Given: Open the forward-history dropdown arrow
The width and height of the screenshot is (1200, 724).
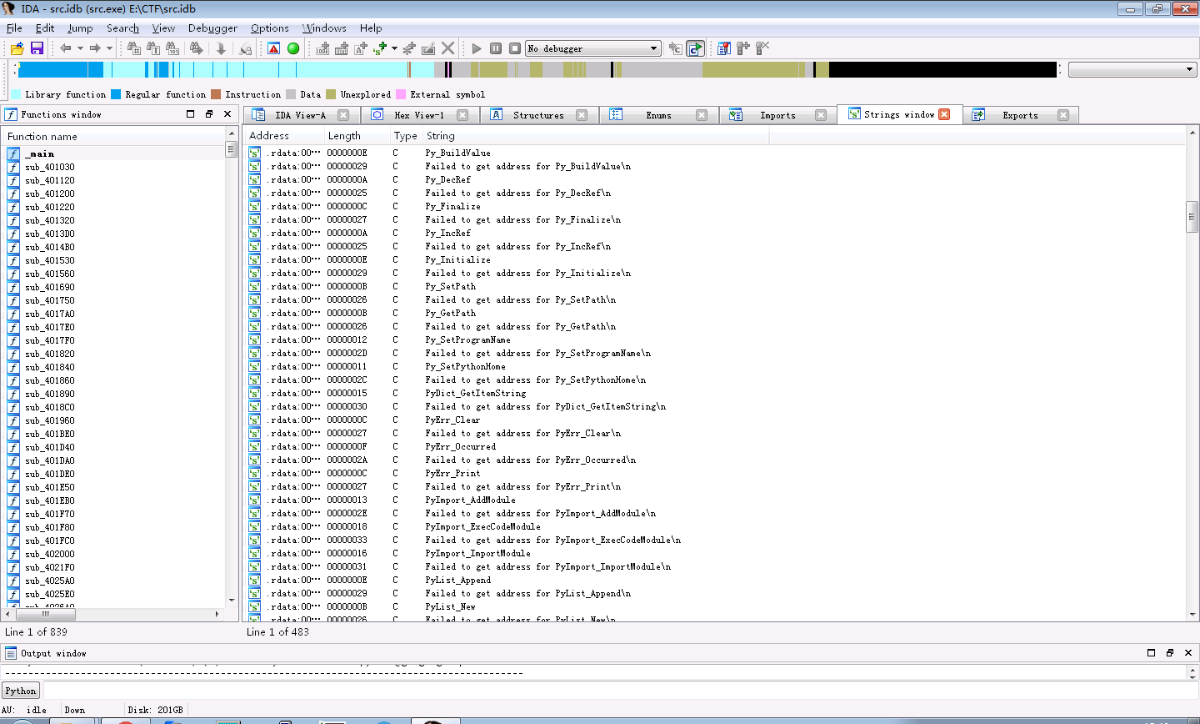Looking at the screenshot, I should 109,48.
